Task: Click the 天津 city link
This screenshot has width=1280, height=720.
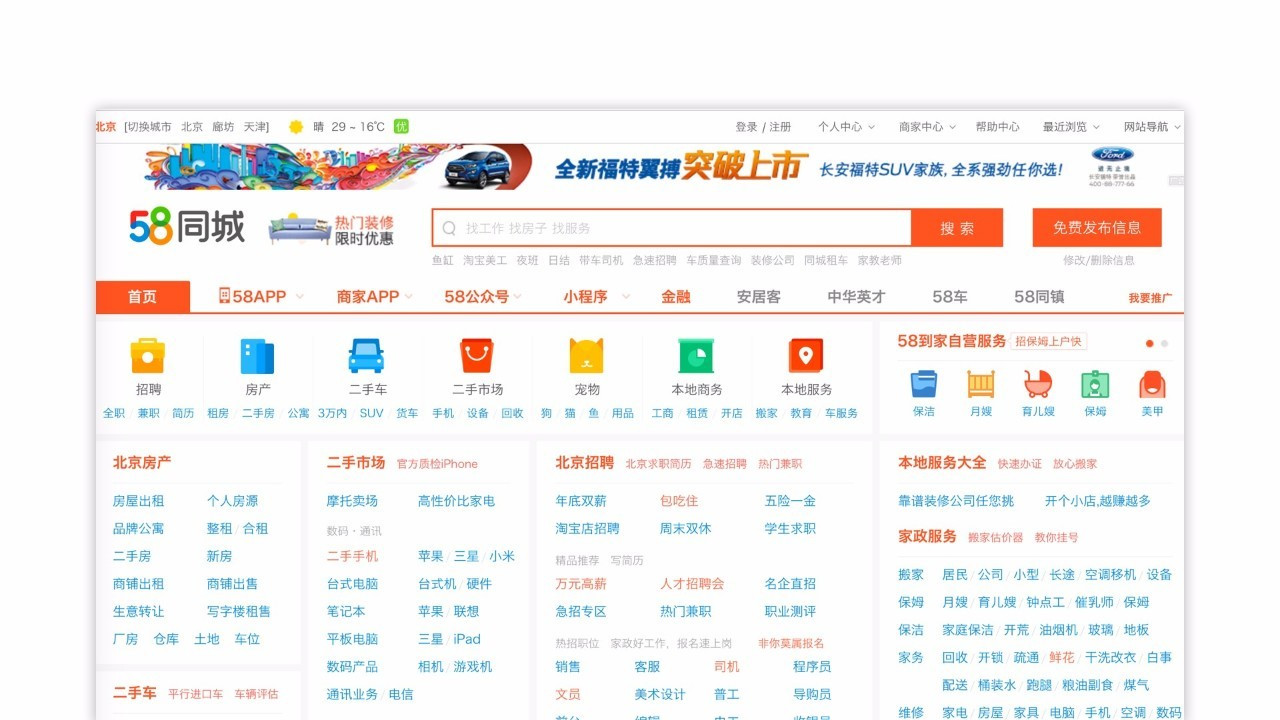Action: pyautogui.click(x=256, y=127)
